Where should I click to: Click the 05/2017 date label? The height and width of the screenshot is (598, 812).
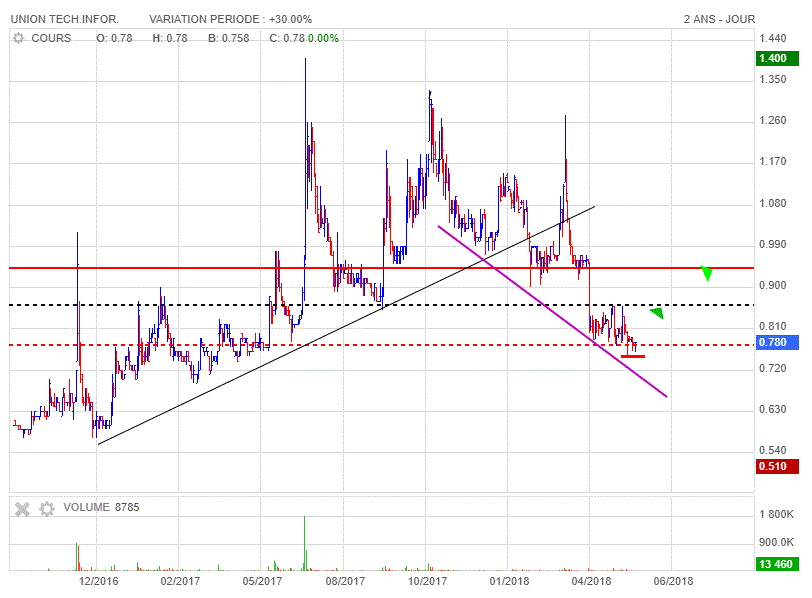click(x=262, y=581)
